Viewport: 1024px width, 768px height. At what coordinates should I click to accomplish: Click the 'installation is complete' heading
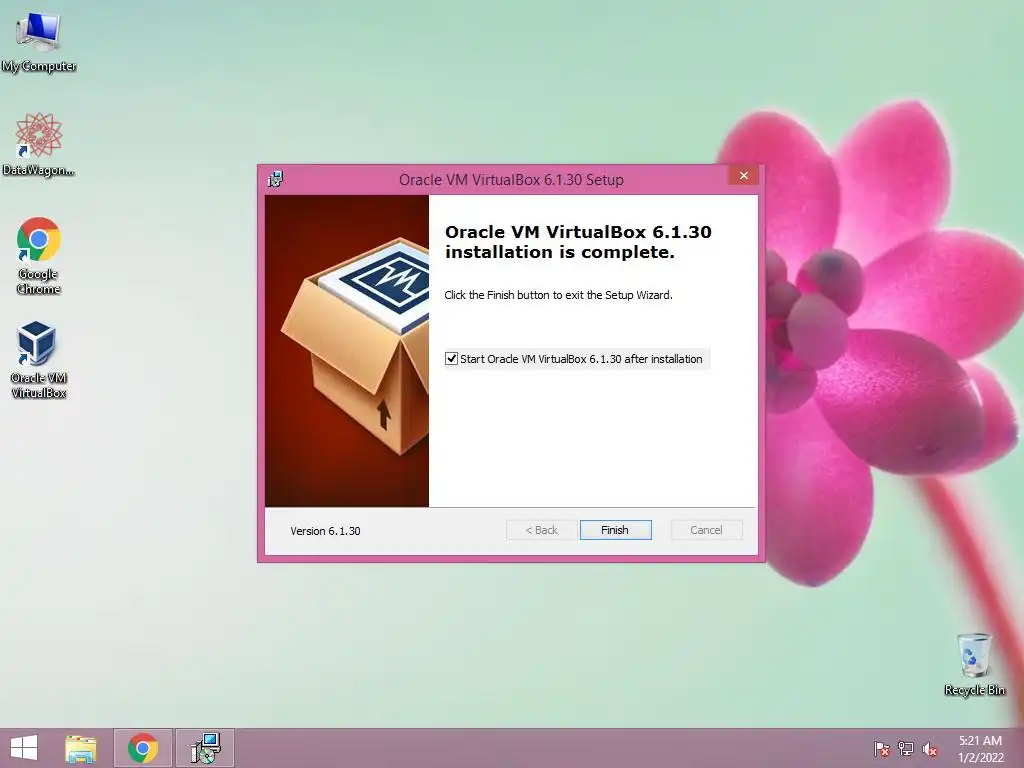[578, 242]
